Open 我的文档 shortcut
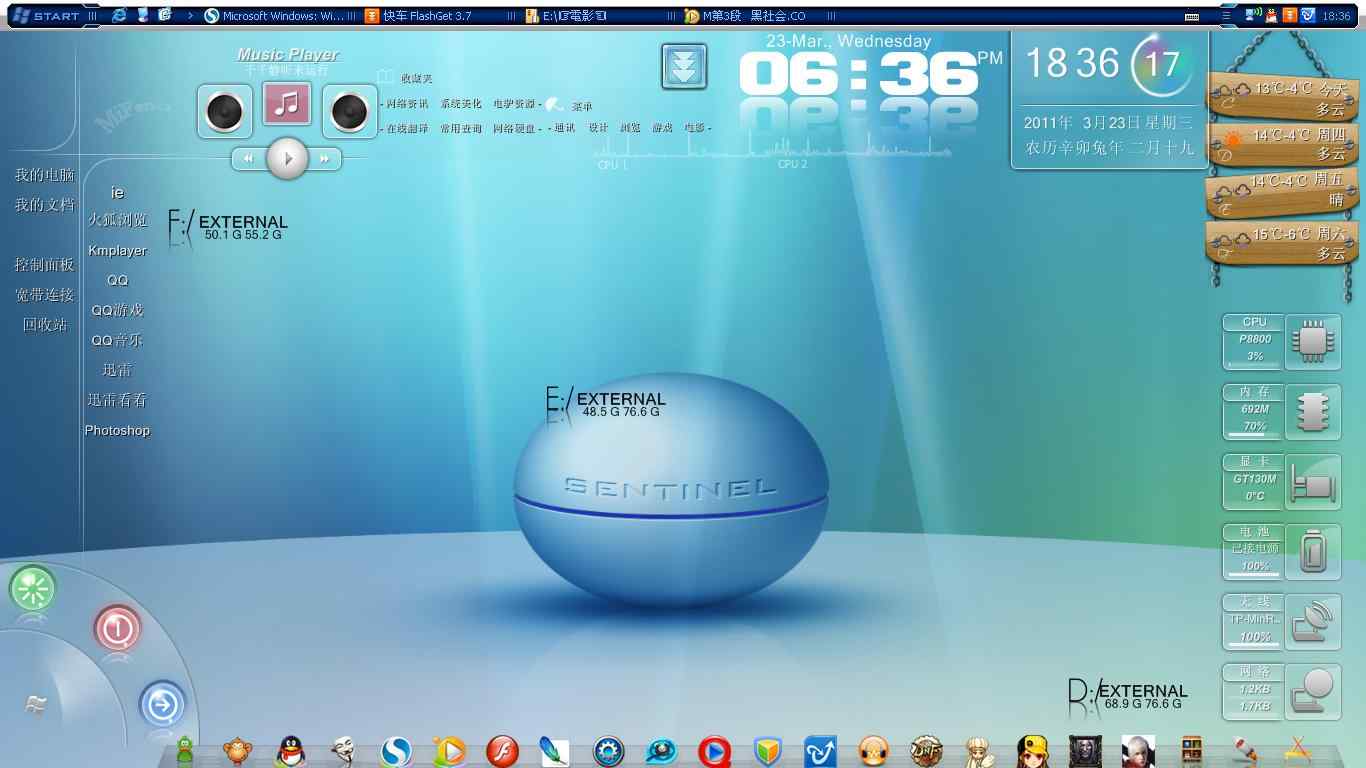 click(x=44, y=205)
